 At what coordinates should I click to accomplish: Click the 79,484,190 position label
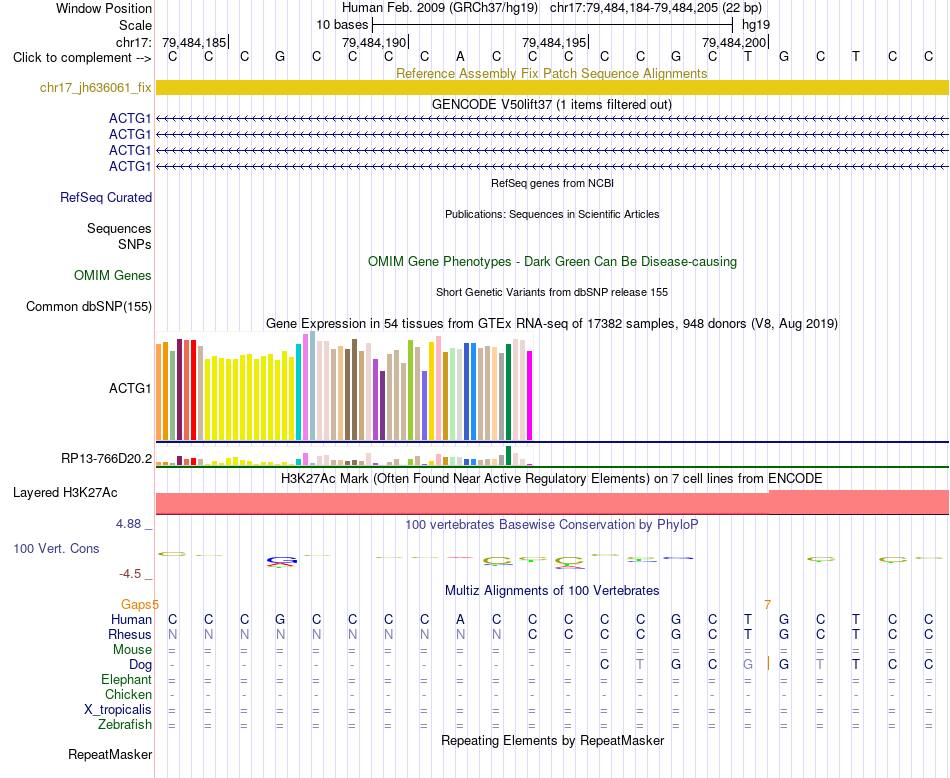[x=374, y=42]
